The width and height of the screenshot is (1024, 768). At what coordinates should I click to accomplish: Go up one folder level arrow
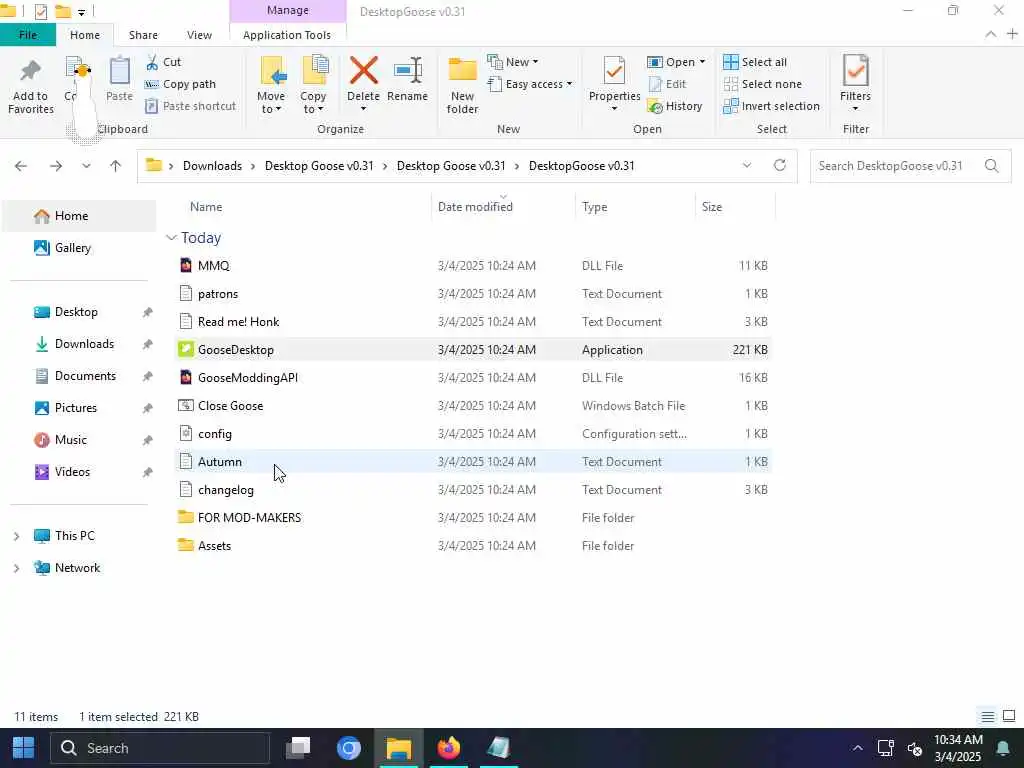tap(116, 166)
